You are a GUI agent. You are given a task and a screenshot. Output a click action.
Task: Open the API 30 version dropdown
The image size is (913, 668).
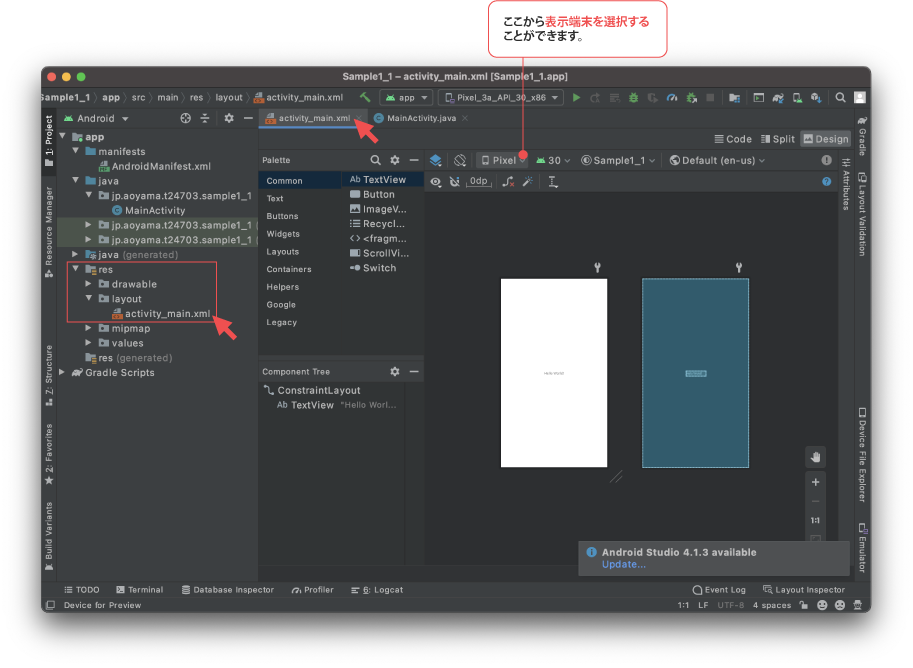553,160
